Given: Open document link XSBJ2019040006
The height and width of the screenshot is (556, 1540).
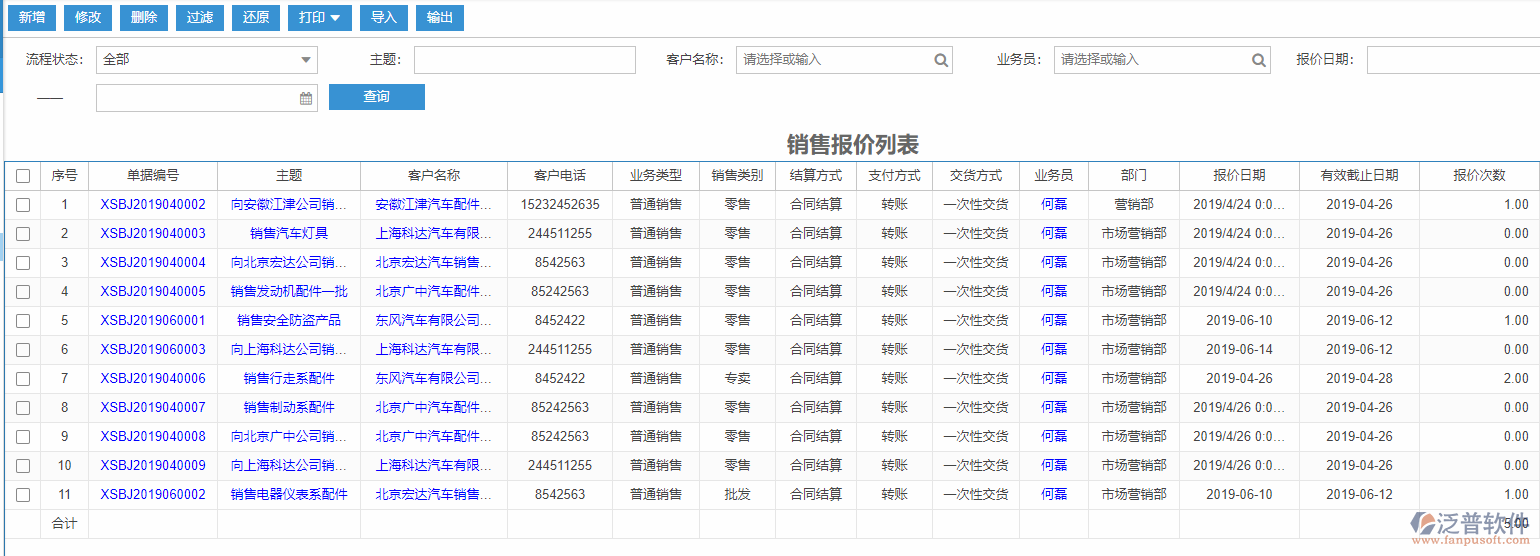Looking at the screenshot, I should click(153, 379).
